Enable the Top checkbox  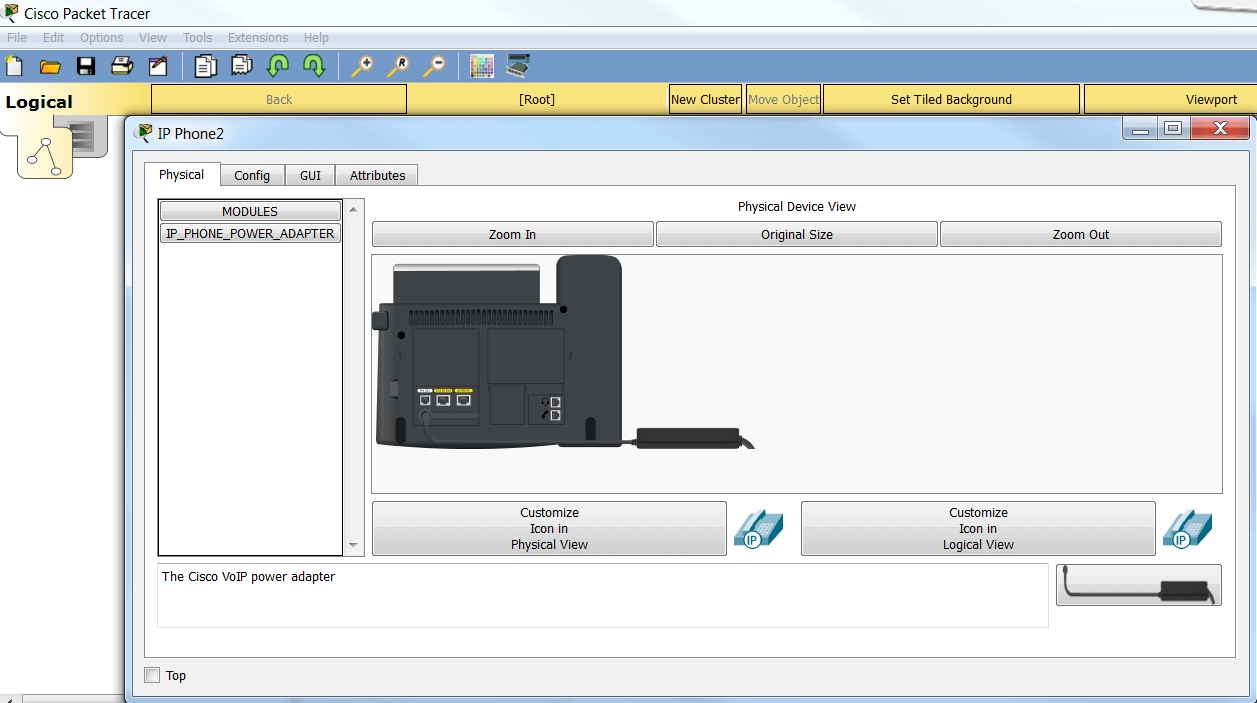152,675
